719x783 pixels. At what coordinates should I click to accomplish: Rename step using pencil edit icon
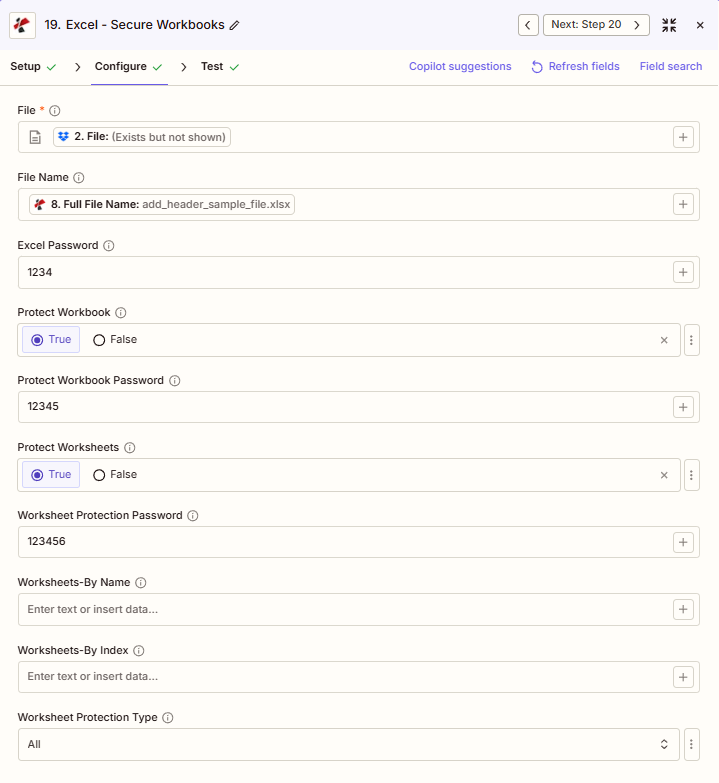(234, 25)
